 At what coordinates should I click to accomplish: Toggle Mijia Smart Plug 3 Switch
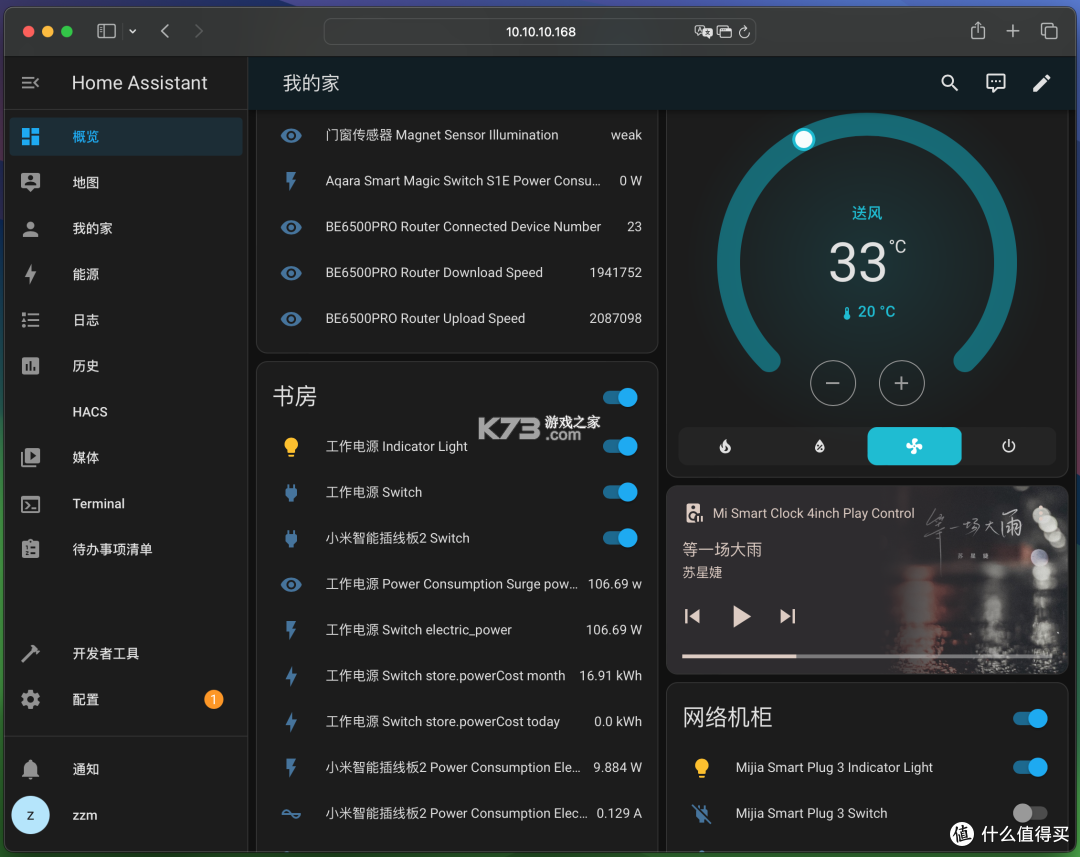coord(1030,813)
